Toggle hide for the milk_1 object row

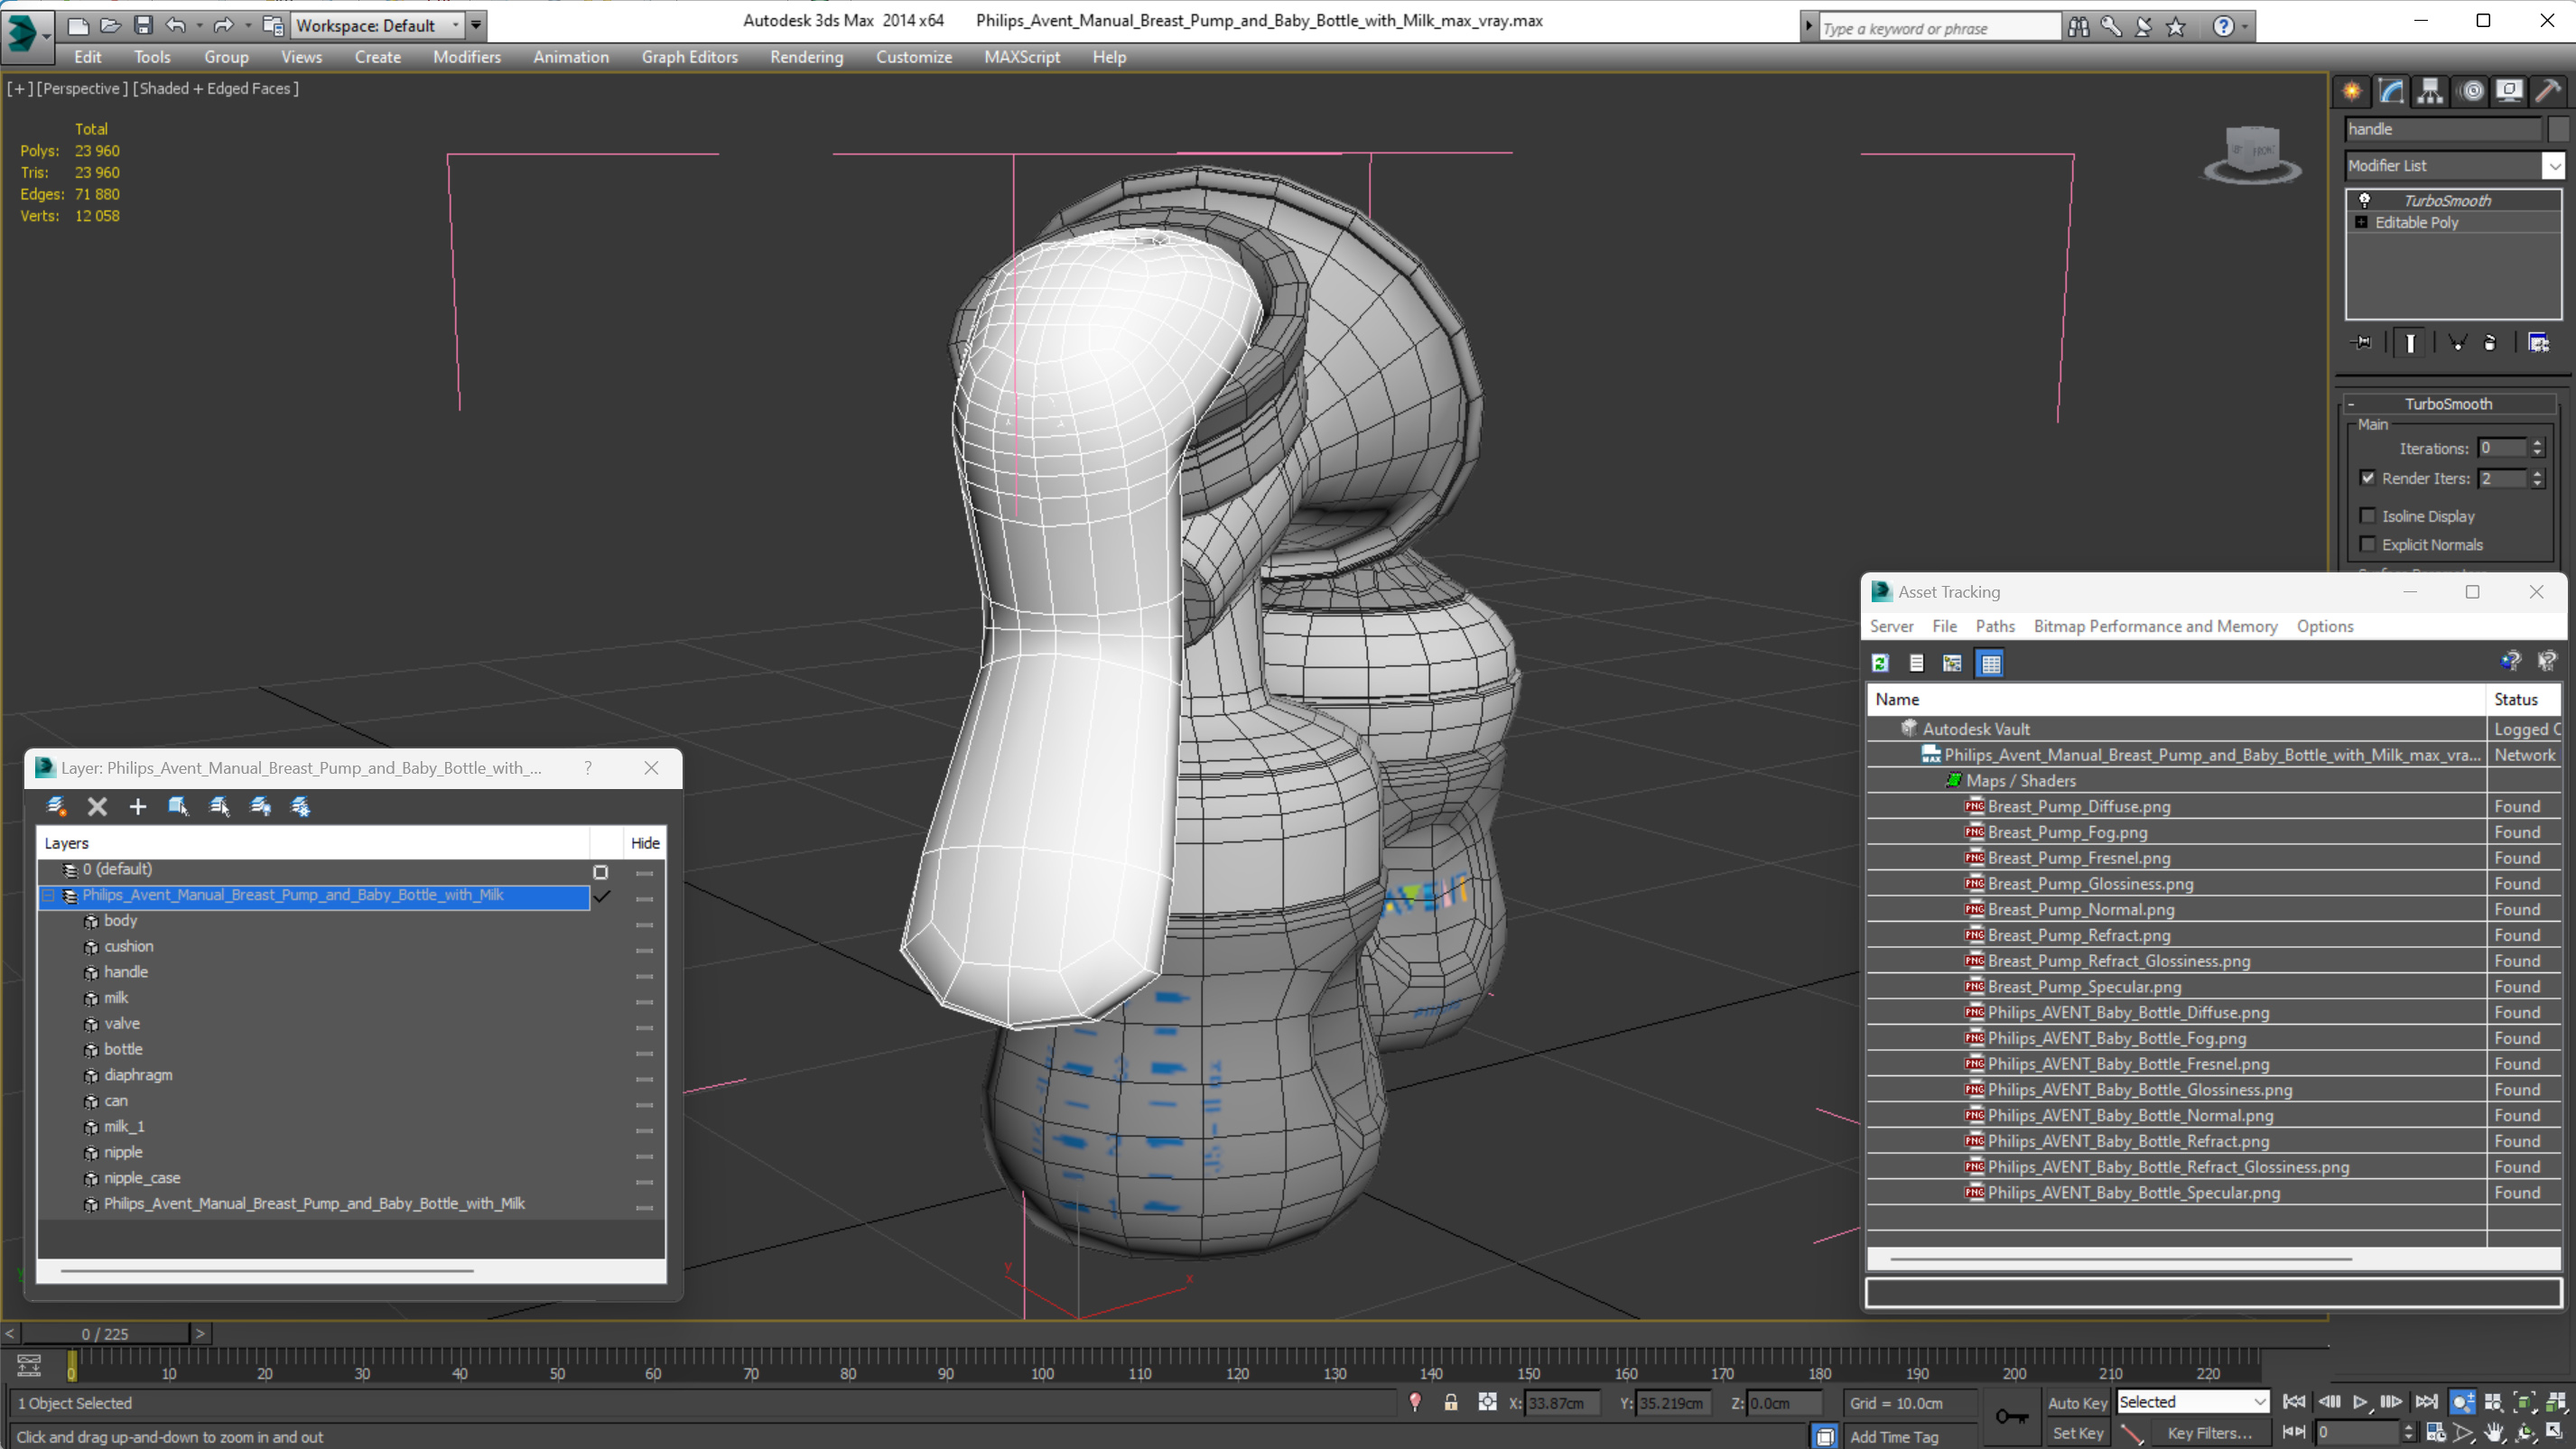644,1130
